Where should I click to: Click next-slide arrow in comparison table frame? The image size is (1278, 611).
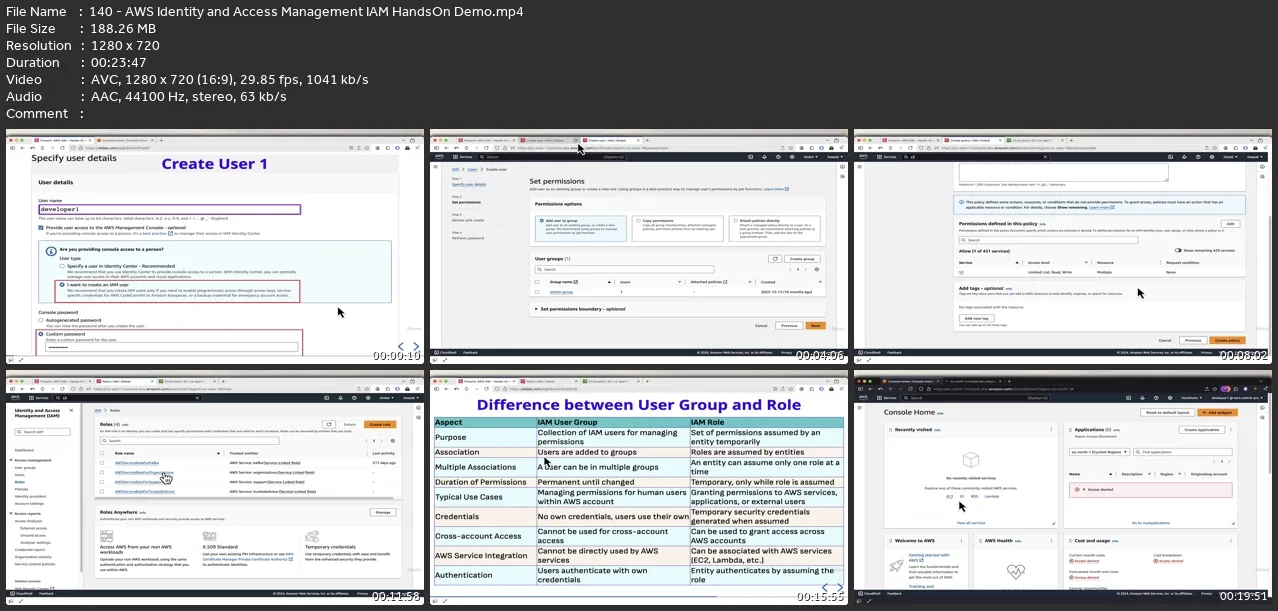(840, 588)
